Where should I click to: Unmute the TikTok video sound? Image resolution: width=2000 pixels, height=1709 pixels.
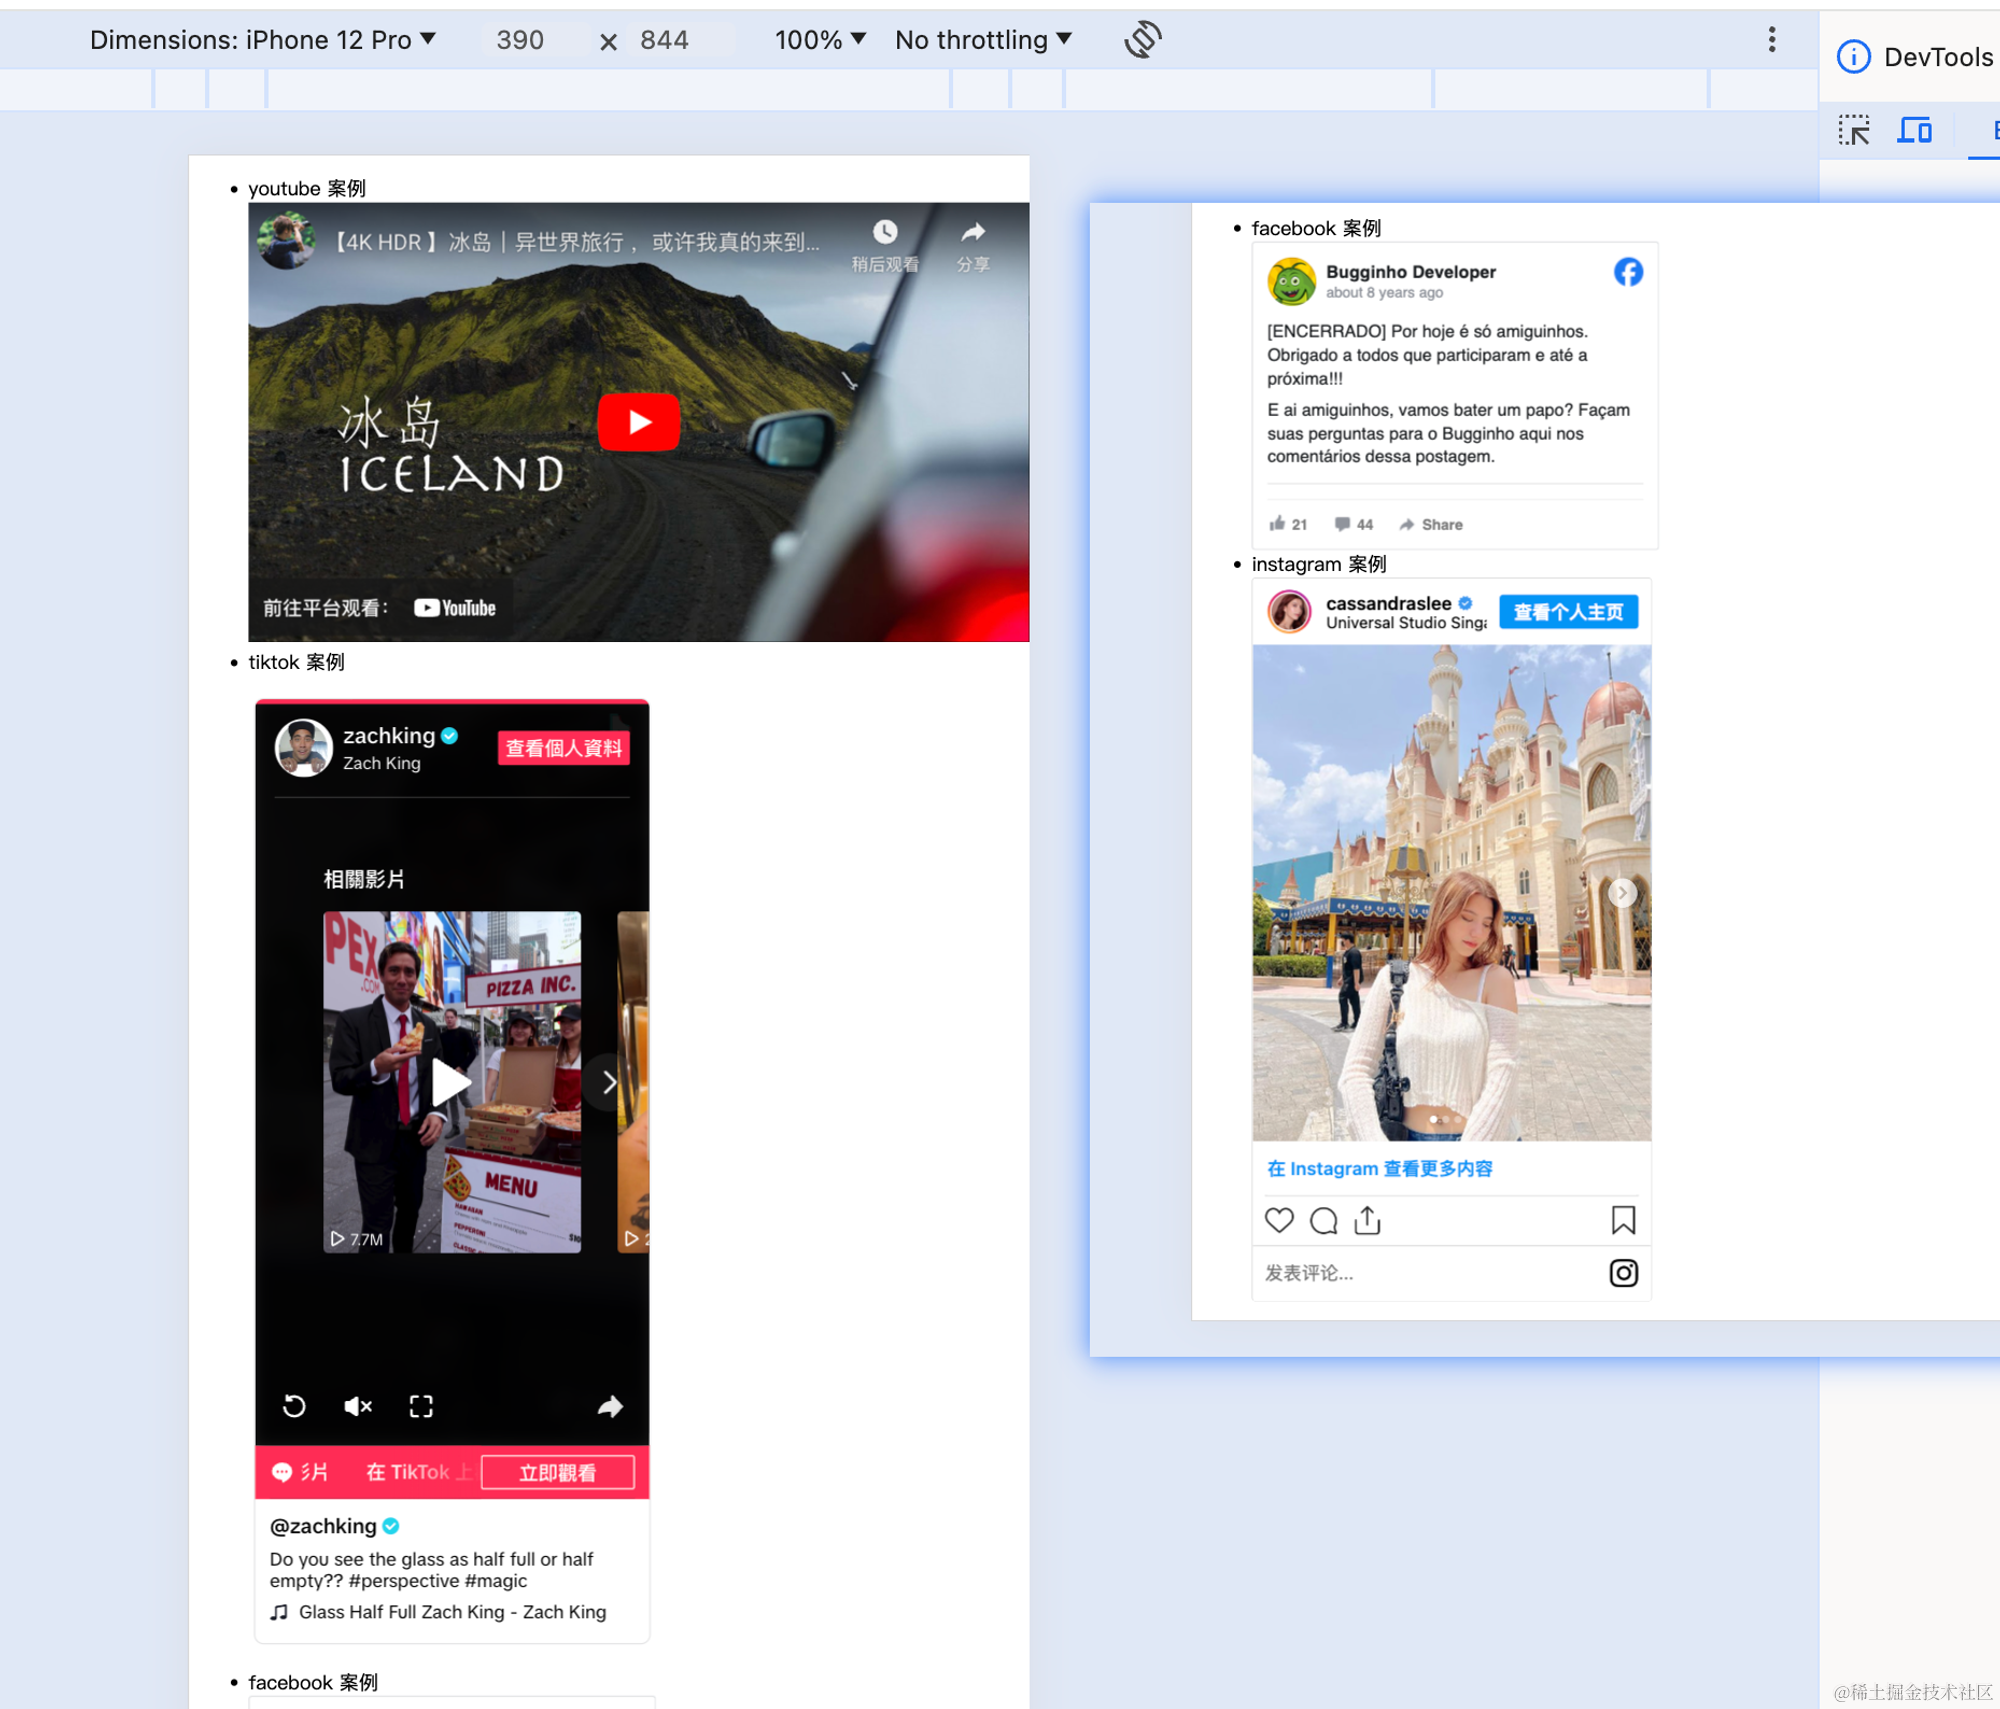coord(357,1406)
